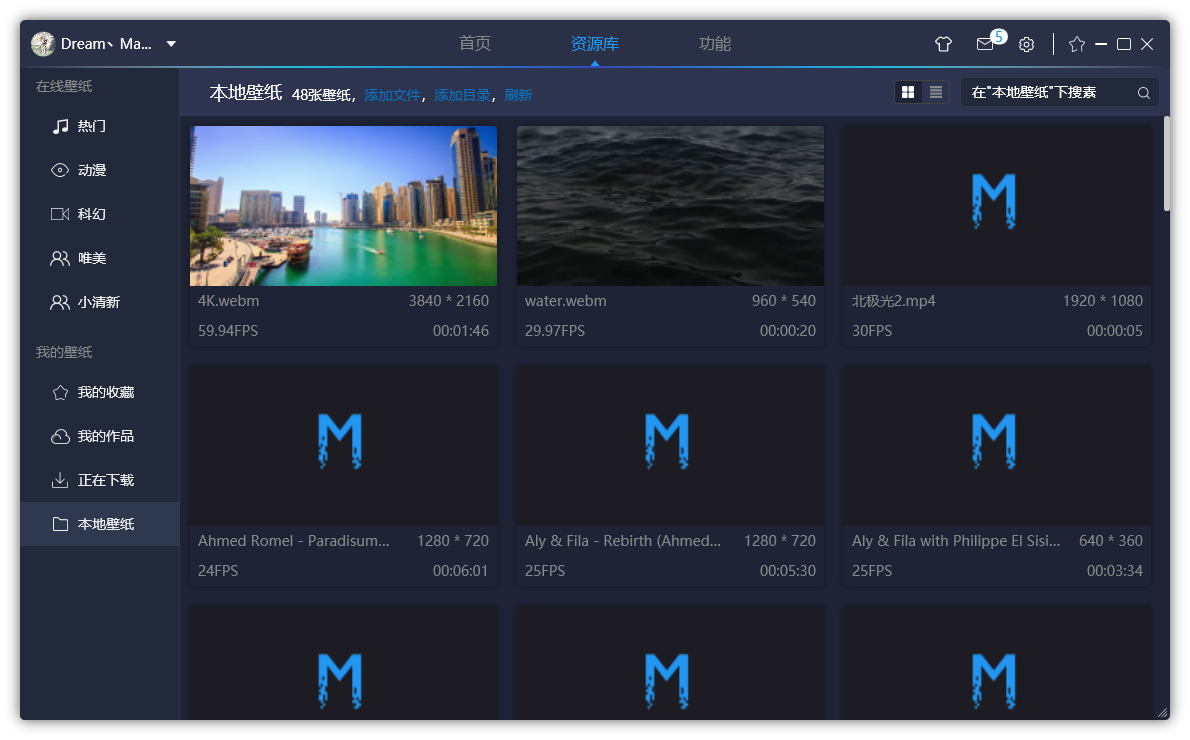Open the 功能 tab
The image size is (1190, 740).
[714, 43]
